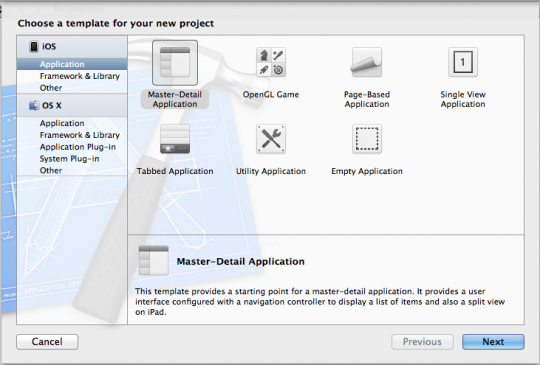Choose the Tabbed Application template icon
This screenshot has height=365, width=540.
pyautogui.click(x=175, y=139)
